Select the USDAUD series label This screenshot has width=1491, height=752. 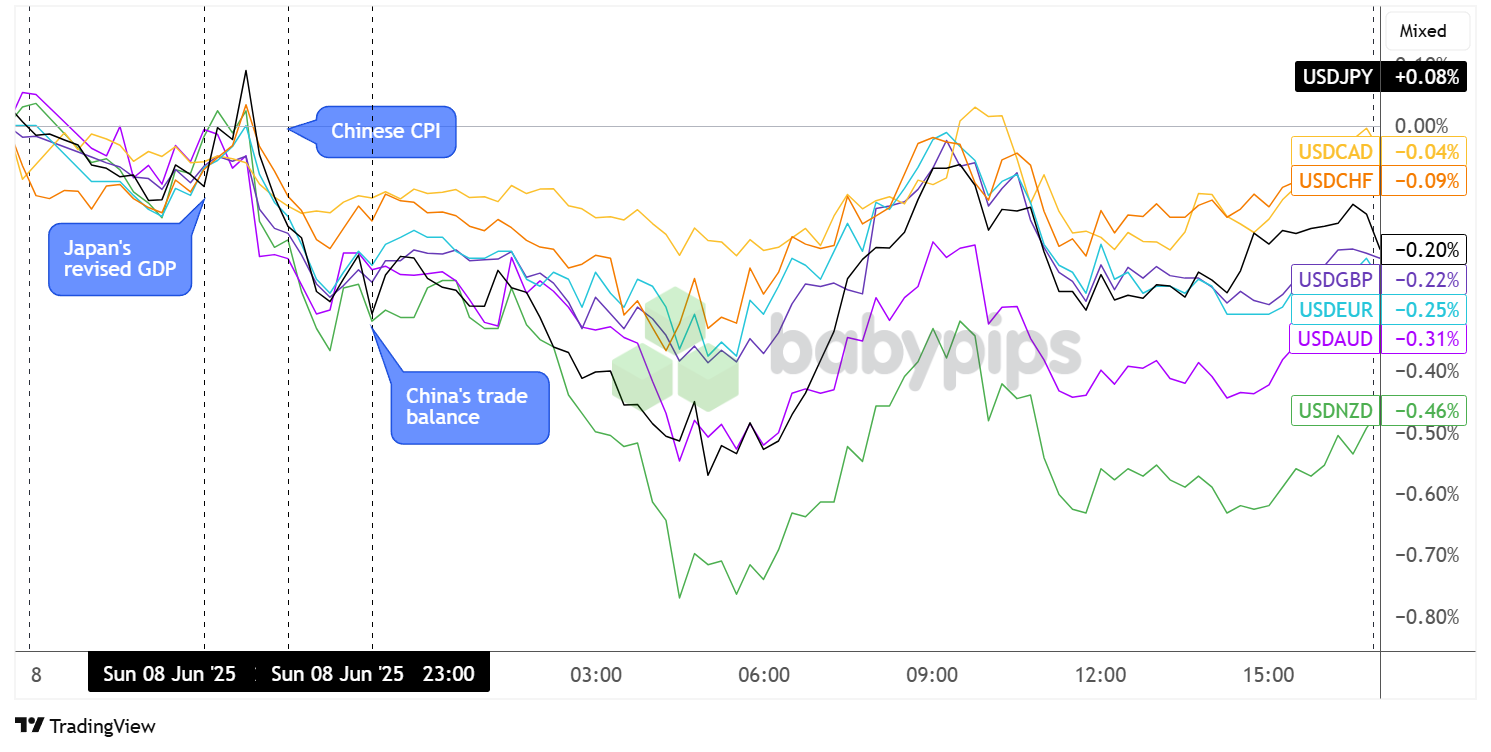click(1336, 339)
